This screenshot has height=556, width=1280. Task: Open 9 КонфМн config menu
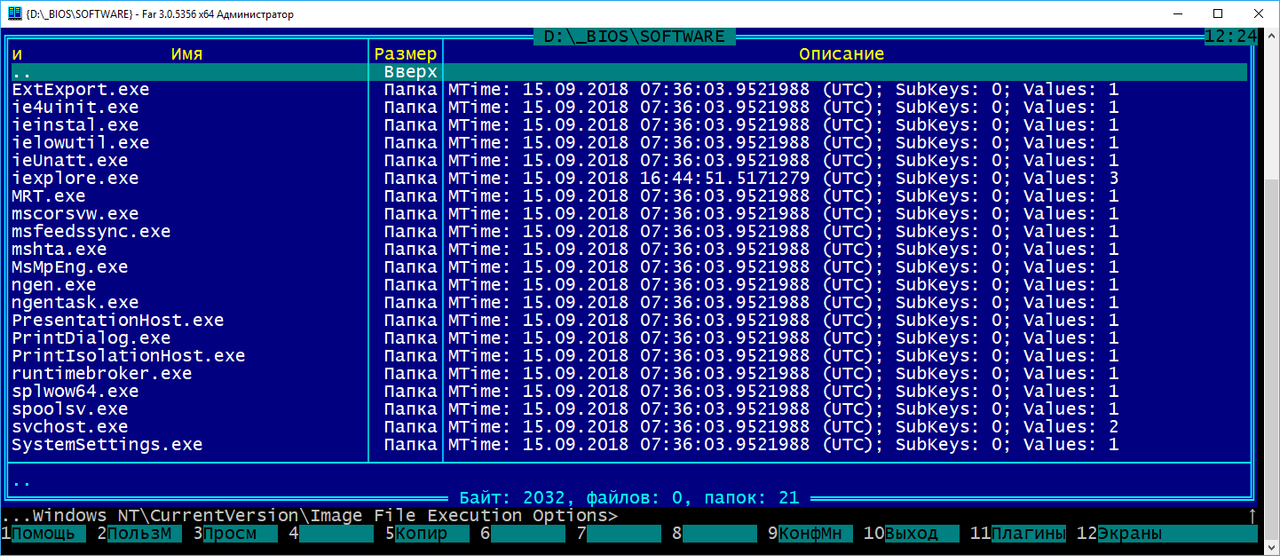(811, 534)
